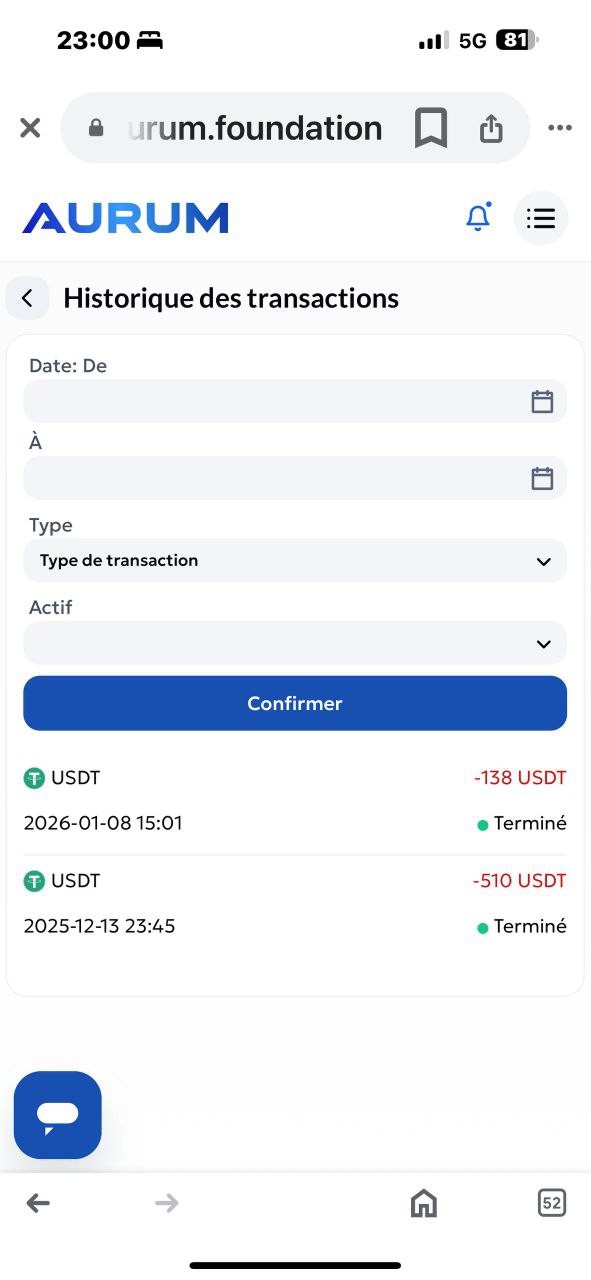This screenshot has height=1280, width=591.
Task: Expand the Actif selection dropdown
Action: (x=295, y=643)
